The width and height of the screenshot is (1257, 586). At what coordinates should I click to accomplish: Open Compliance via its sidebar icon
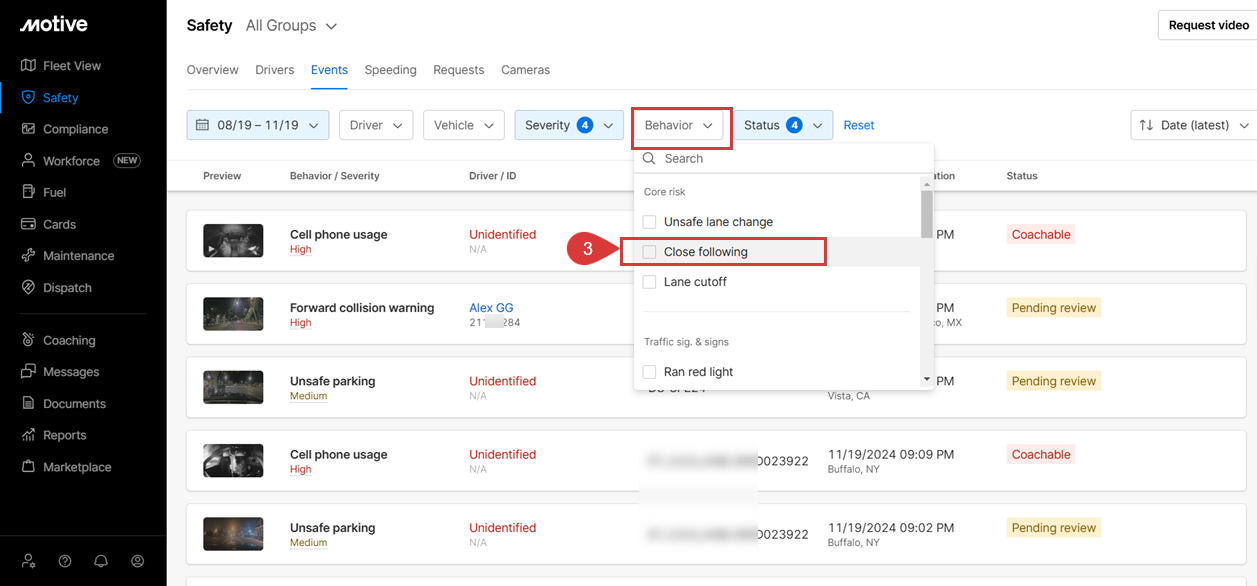pos(28,129)
